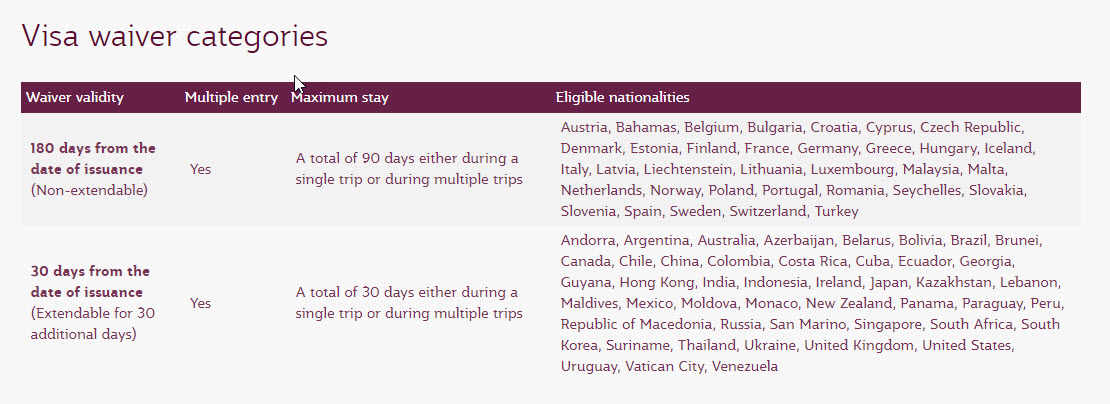This screenshot has height=404, width=1110.
Task: Click the "A total of 30 days" cell
Action: click(407, 302)
